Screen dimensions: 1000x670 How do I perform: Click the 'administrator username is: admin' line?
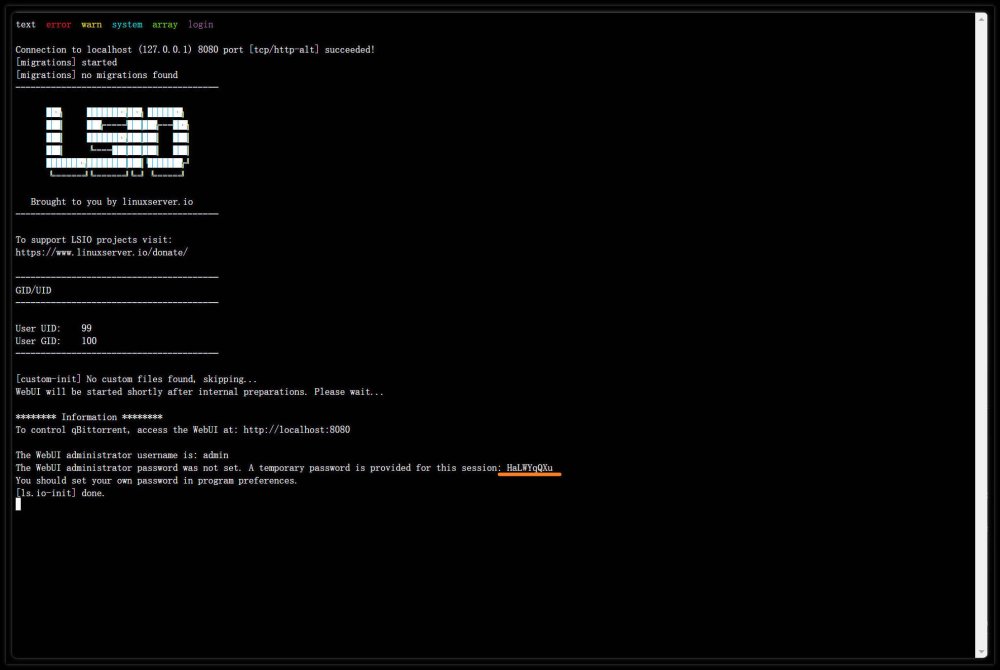click(122, 455)
